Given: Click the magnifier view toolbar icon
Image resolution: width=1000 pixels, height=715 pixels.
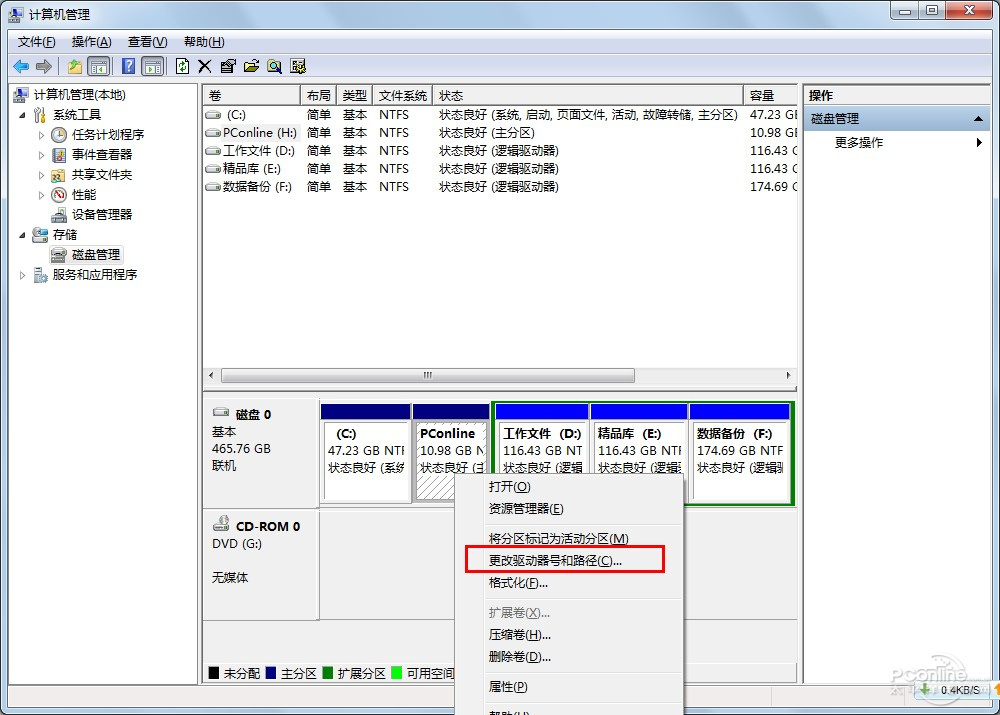Looking at the screenshot, I should 272,66.
